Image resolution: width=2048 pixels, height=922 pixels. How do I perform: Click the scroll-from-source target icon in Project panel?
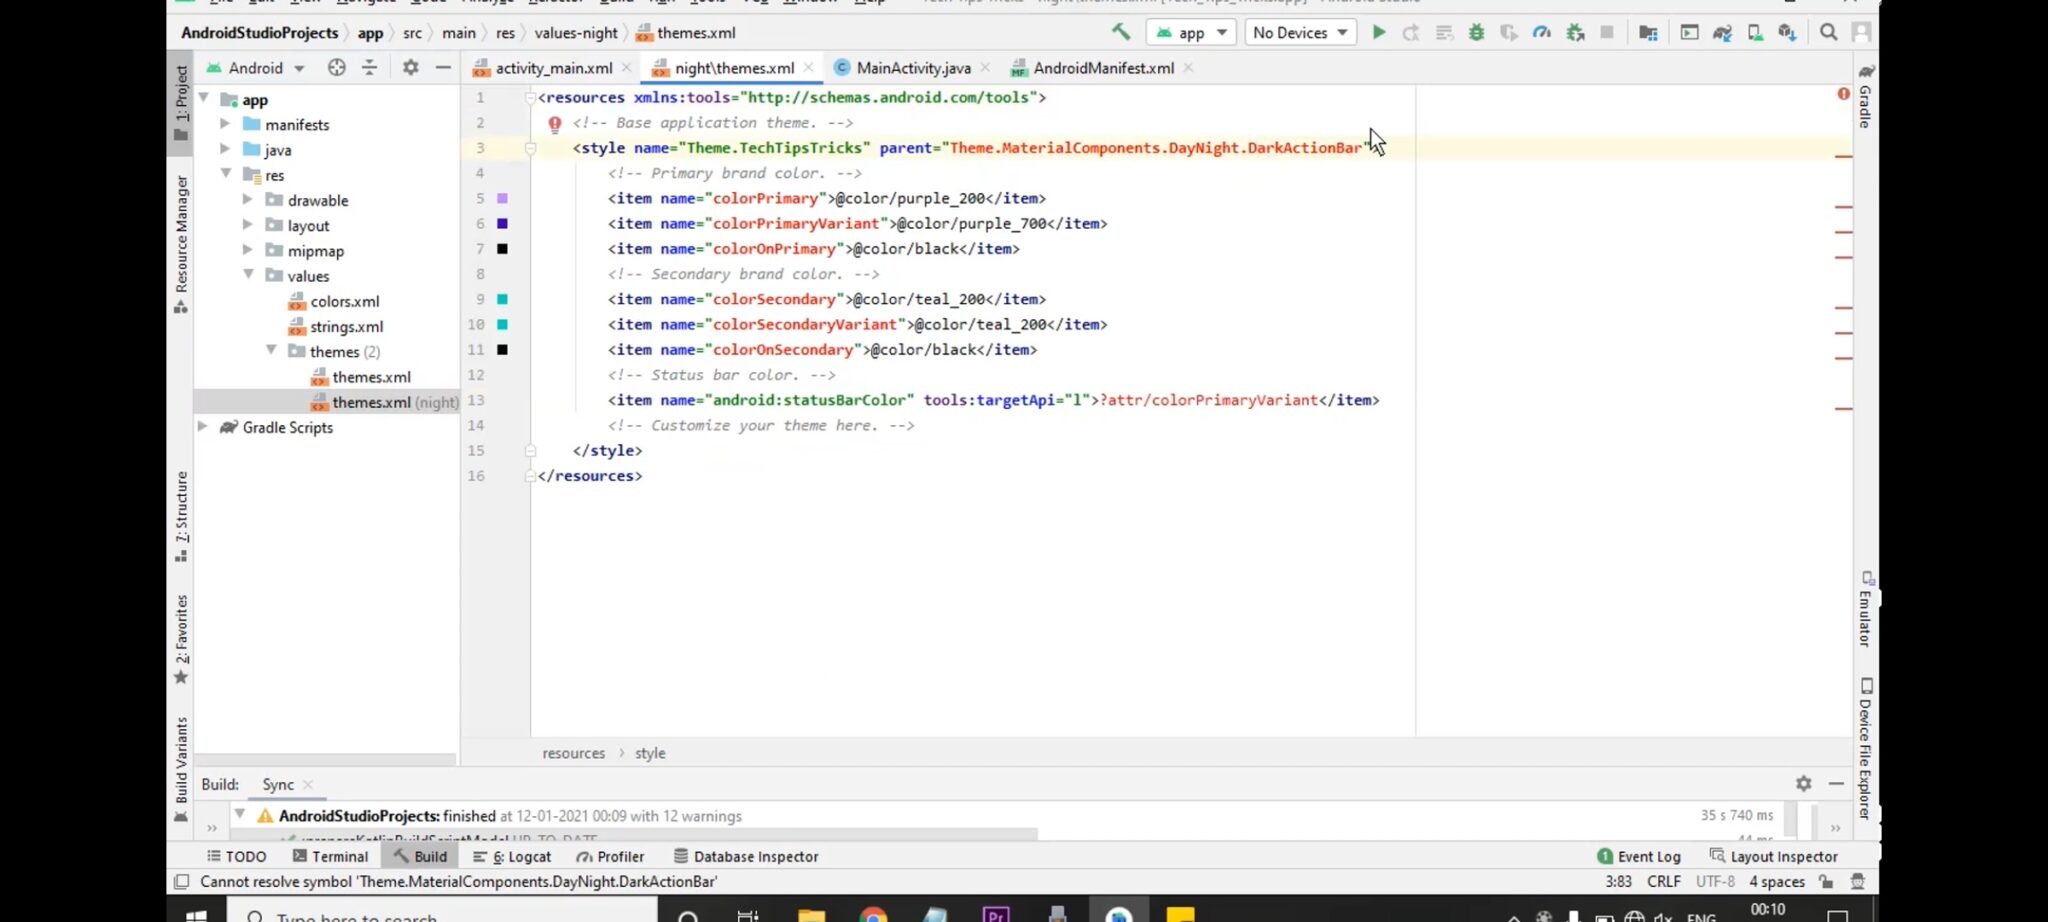[337, 67]
